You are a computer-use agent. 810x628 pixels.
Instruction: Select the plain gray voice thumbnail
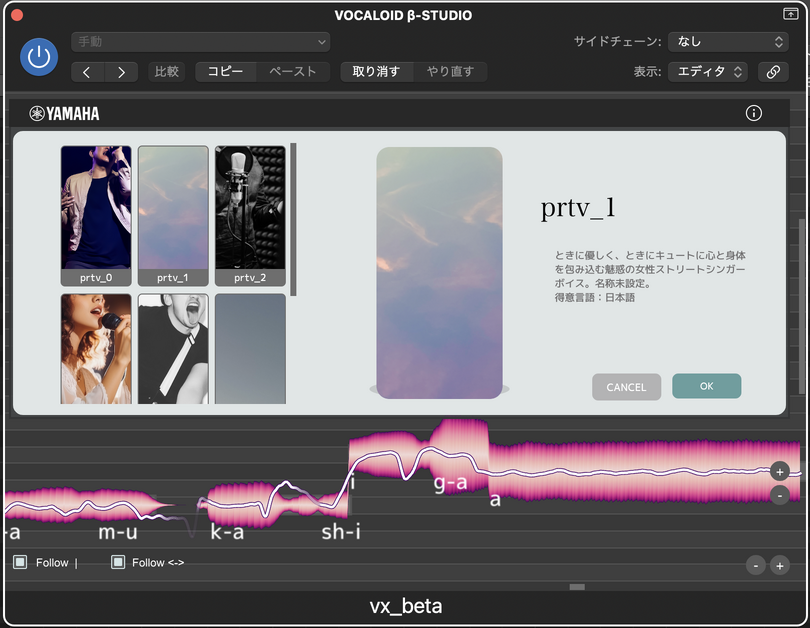pyautogui.click(x=250, y=349)
